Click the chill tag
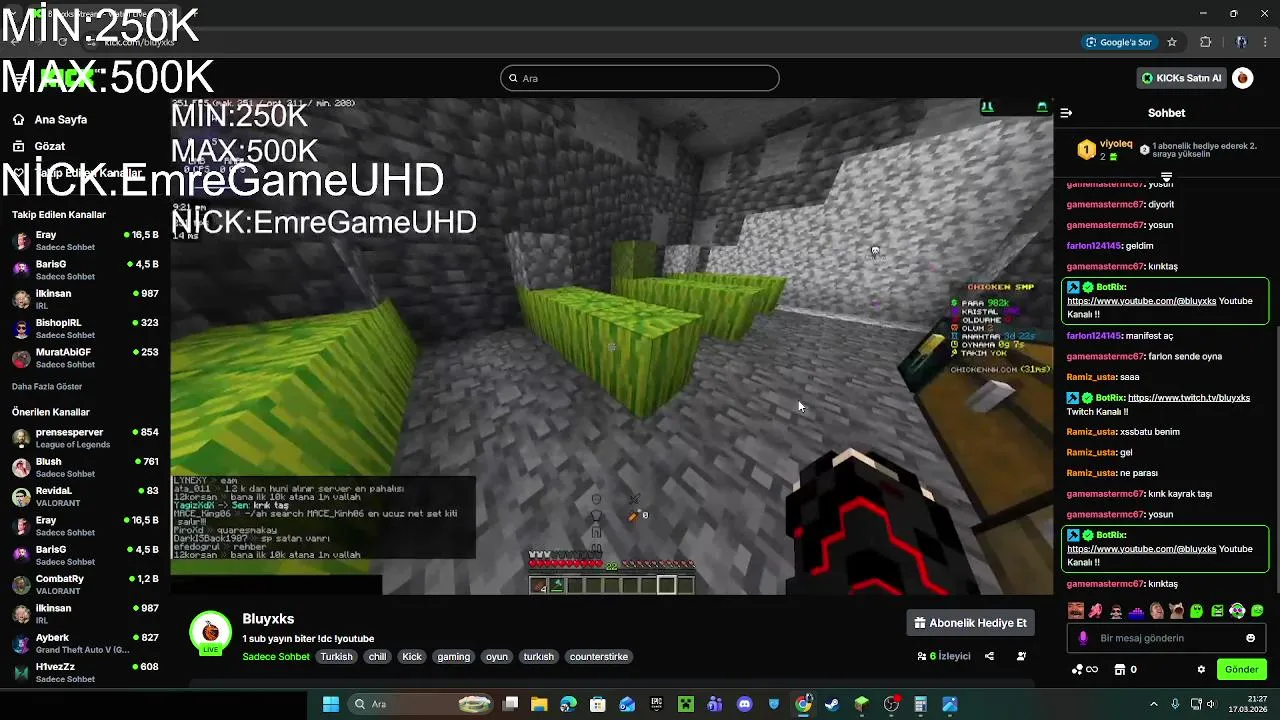This screenshot has height=720, width=1280. (377, 657)
